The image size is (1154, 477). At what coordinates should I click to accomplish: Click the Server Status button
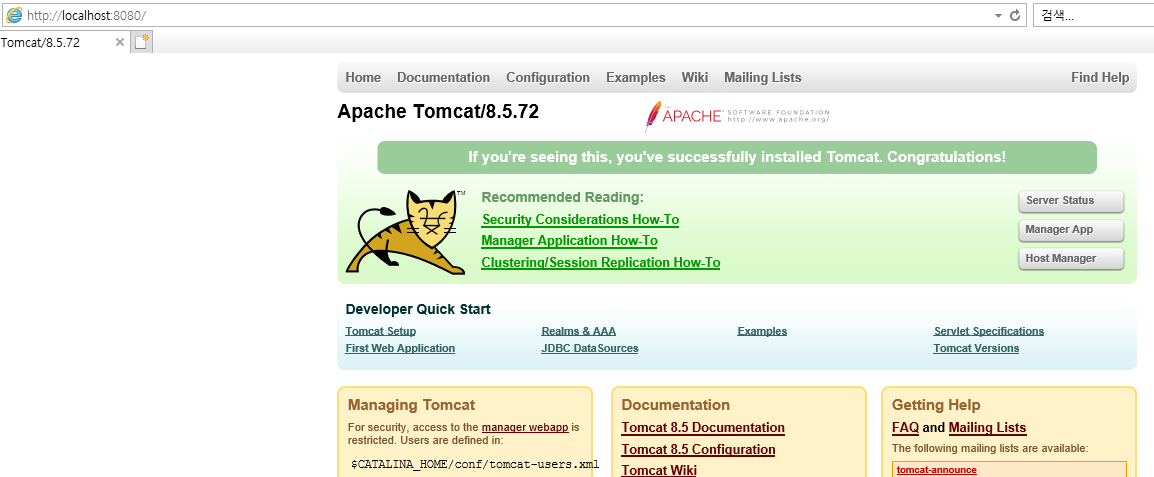pyautogui.click(x=1071, y=201)
